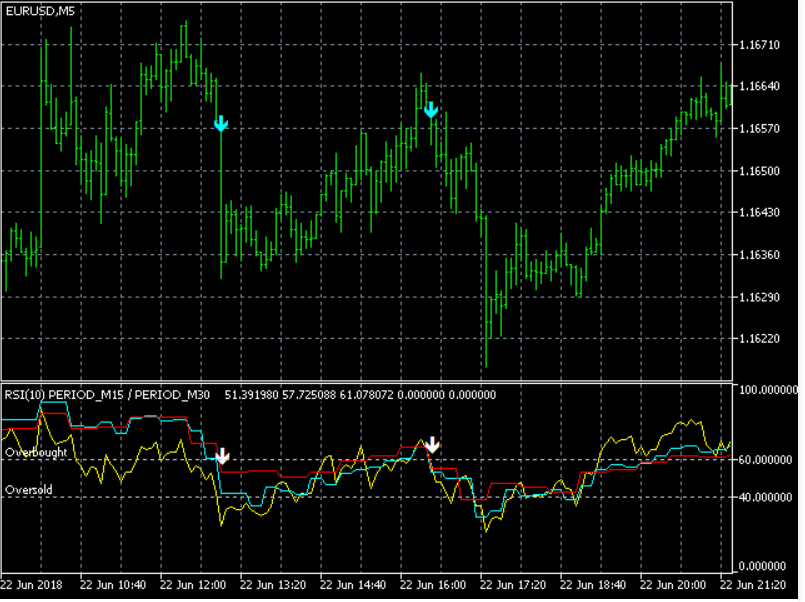
Task: Select the RSI value 57.725088
Action: [309, 395]
